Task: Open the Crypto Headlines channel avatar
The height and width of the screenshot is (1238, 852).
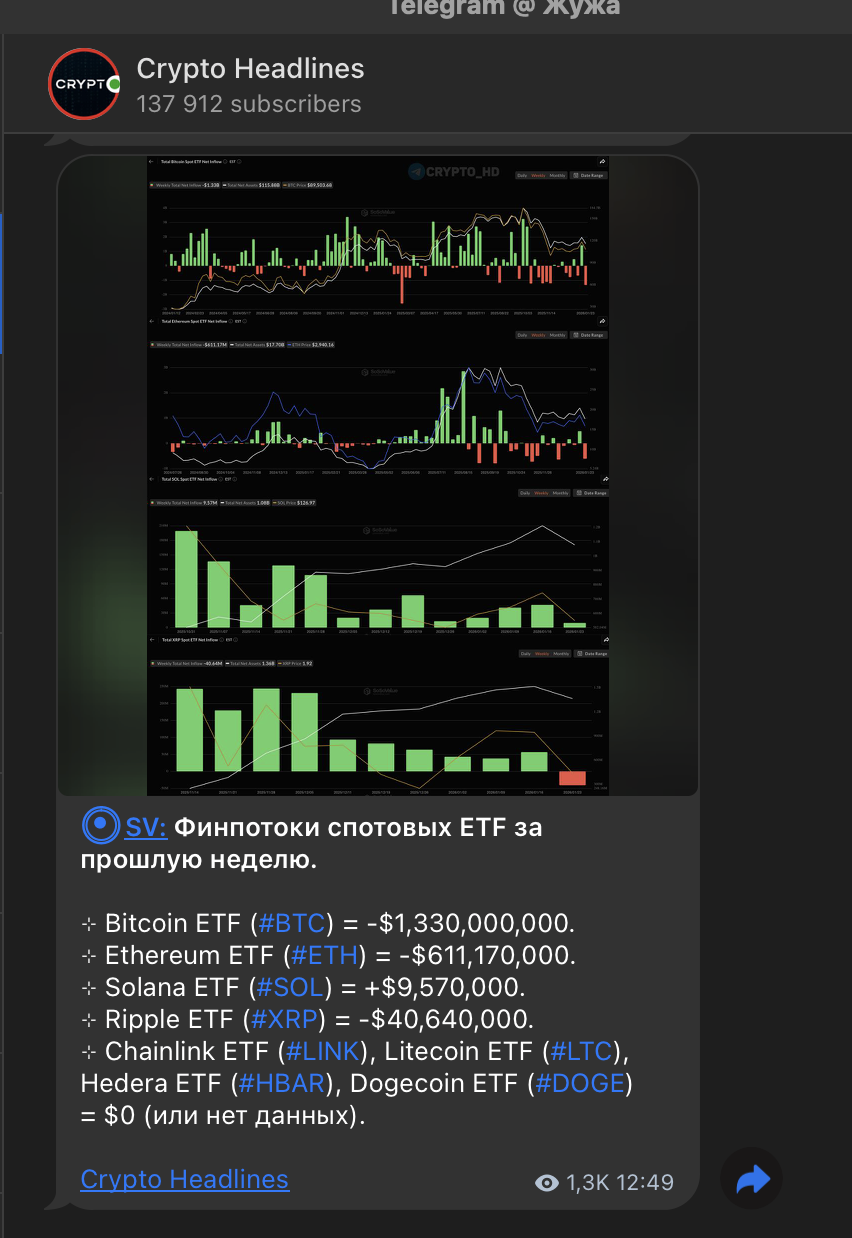Action: (84, 84)
